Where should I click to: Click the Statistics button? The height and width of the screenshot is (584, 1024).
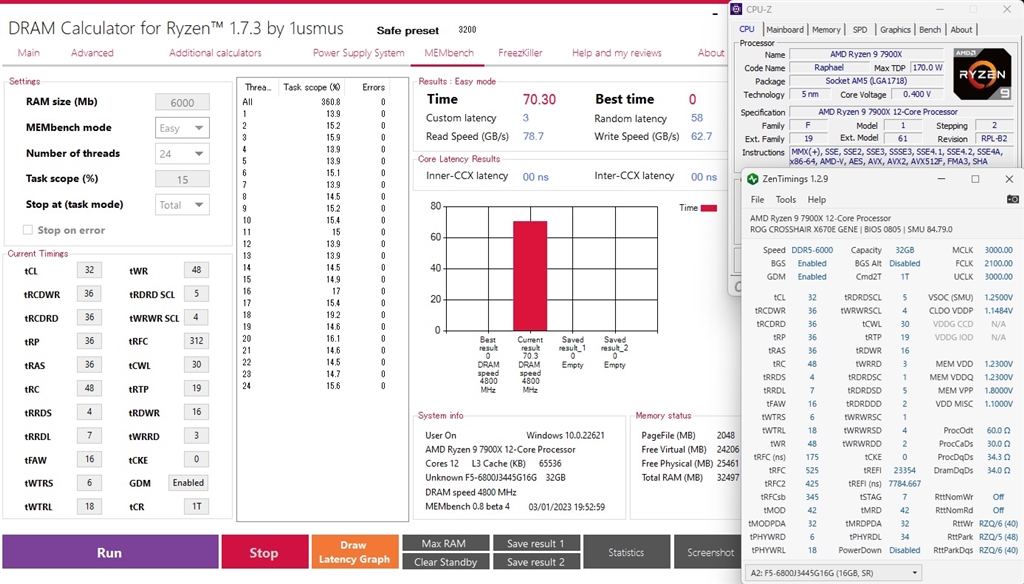[x=626, y=552]
